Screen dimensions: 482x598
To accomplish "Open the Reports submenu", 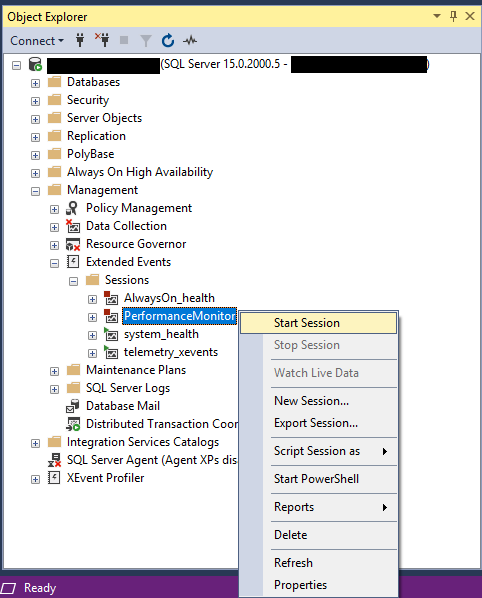I will 318,507.
